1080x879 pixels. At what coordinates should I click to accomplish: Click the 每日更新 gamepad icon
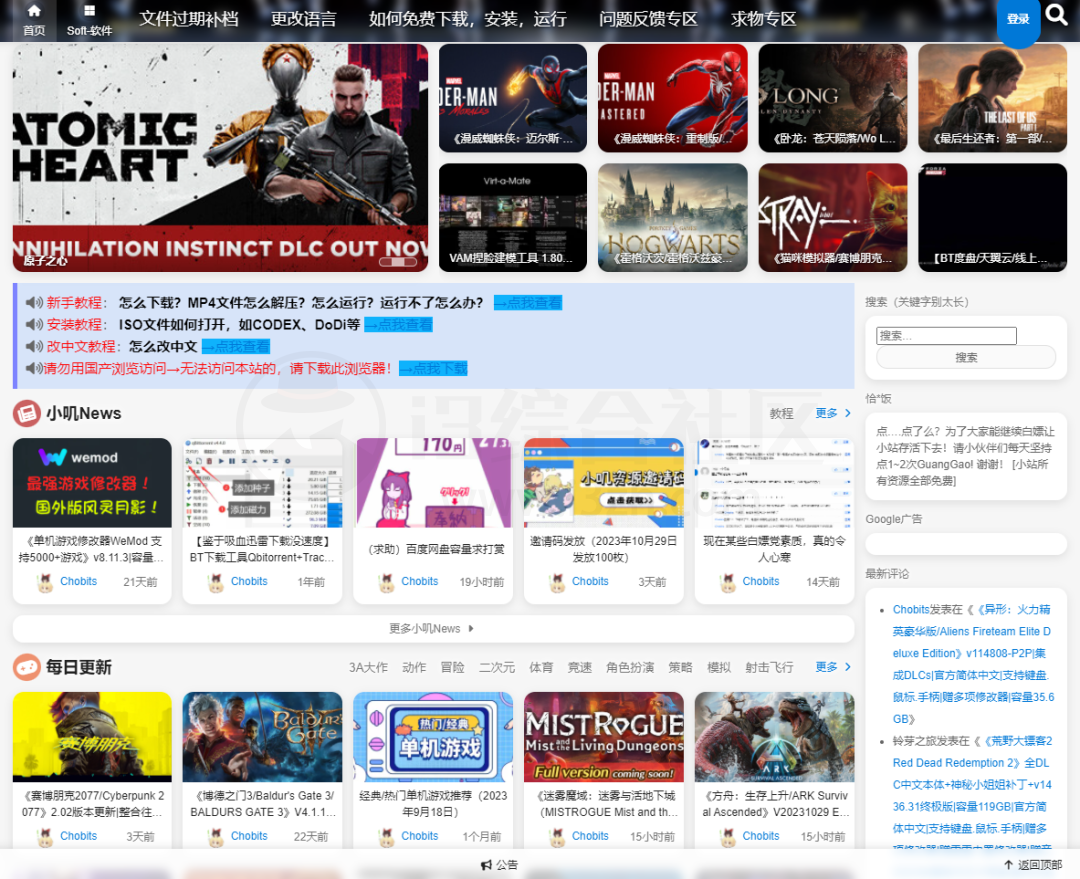tap(26, 668)
